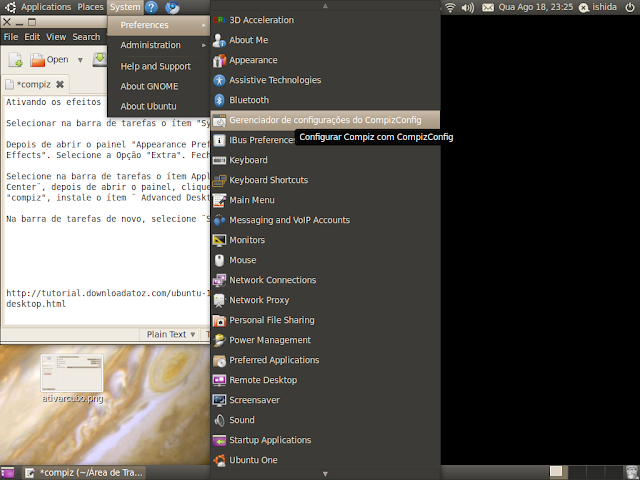Click the Monitors icon
Screen dimensions: 640x480
click(219, 240)
